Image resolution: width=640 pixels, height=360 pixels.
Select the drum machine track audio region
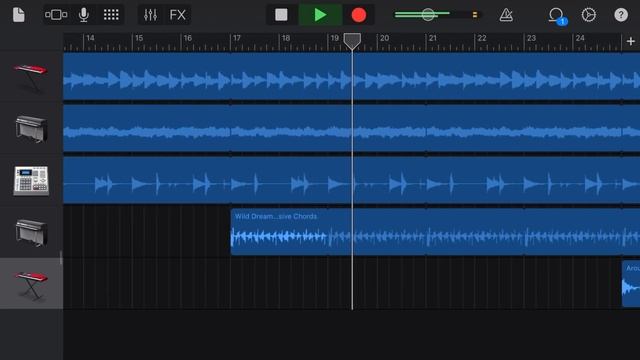point(351,180)
